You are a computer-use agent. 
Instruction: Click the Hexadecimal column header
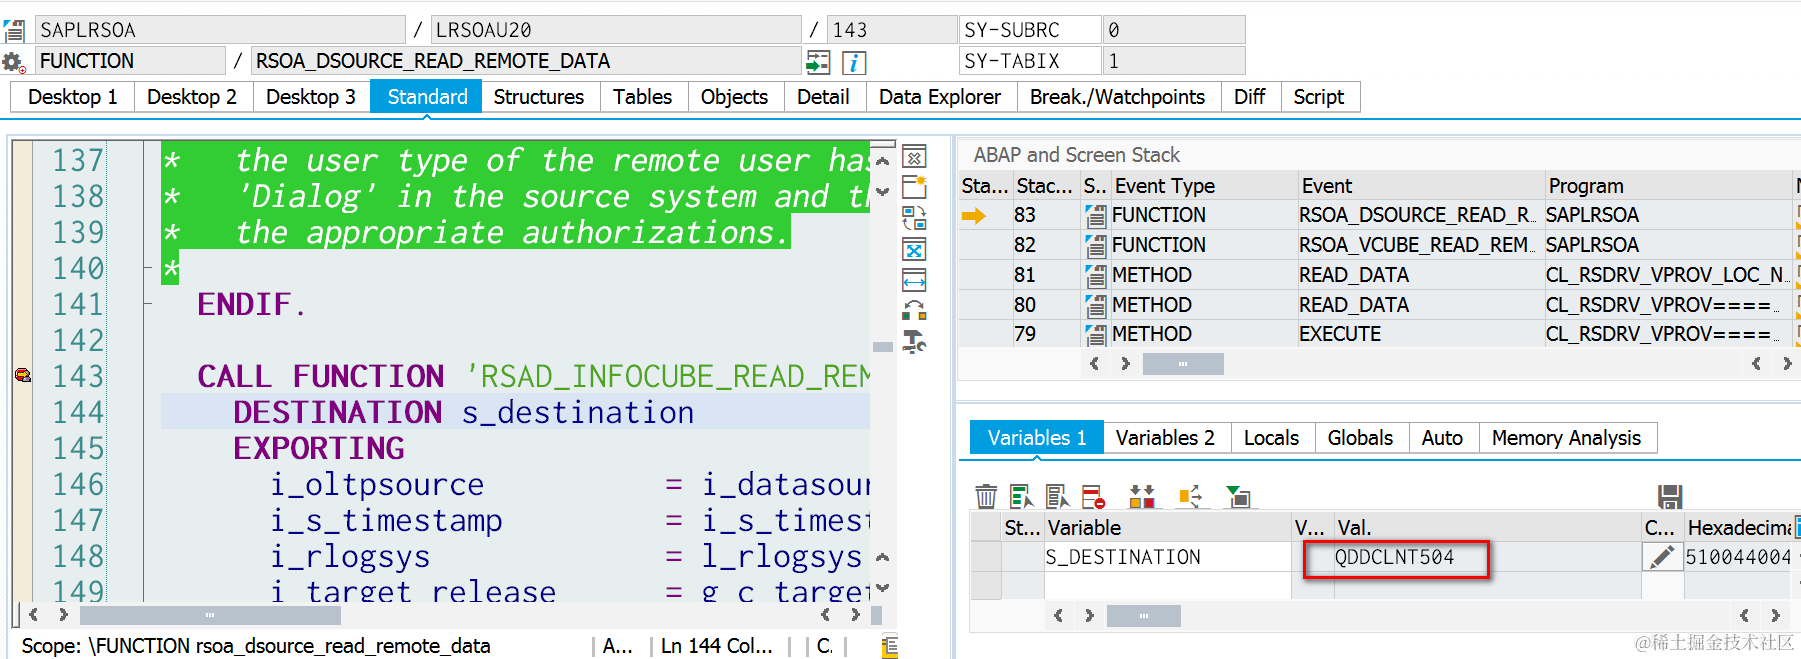coord(1739,527)
